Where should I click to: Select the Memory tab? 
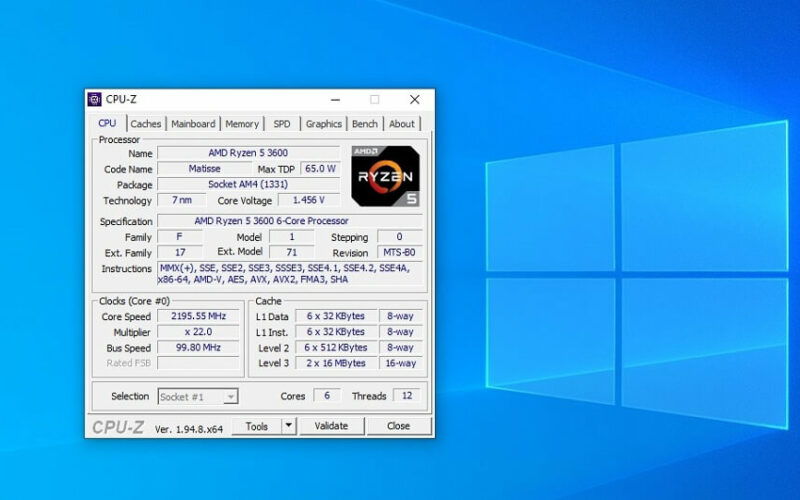click(242, 124)
